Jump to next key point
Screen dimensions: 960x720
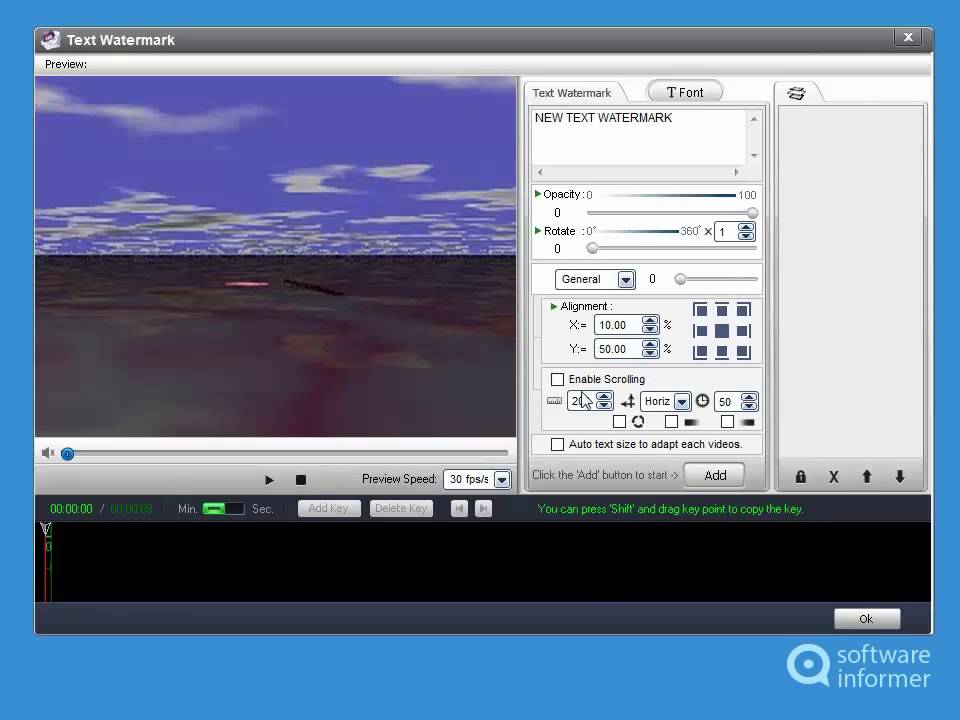(x=483, y=509)
